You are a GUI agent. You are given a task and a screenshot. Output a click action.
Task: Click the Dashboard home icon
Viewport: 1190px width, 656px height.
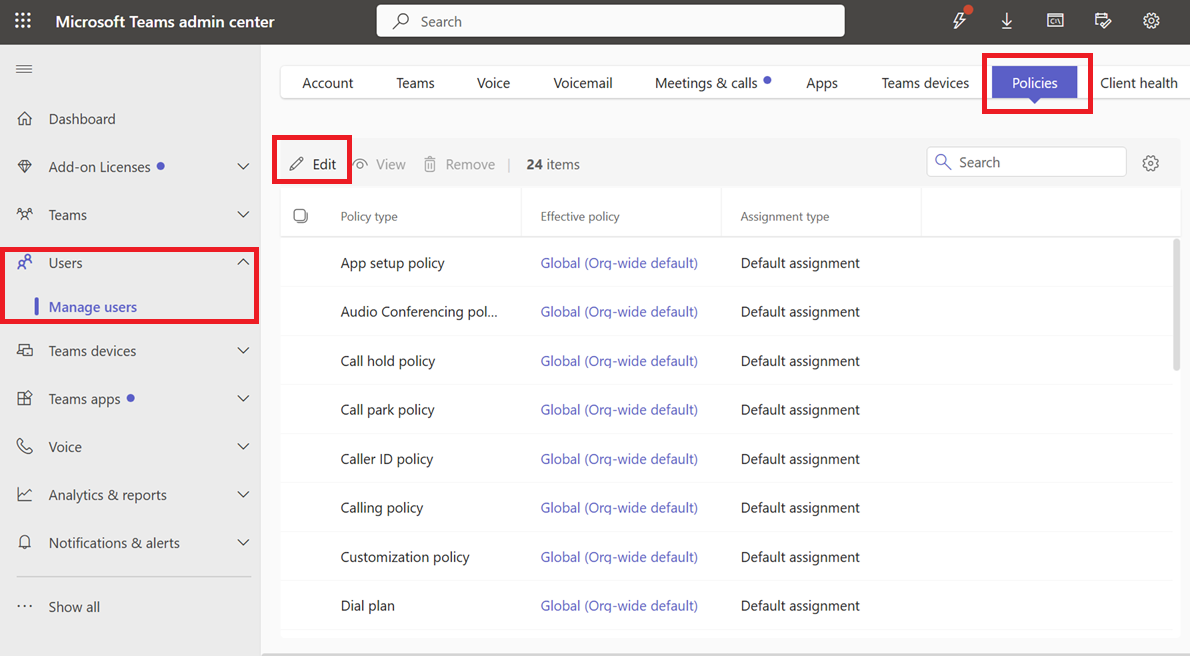pos(25,118)
